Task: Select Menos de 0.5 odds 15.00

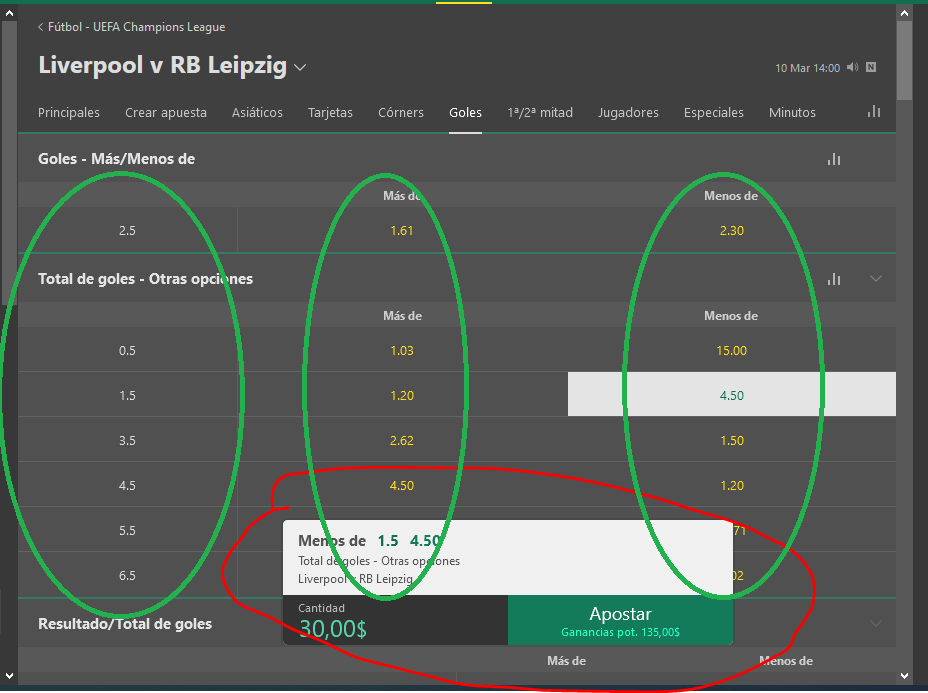Action: click(x=732, y=350)
